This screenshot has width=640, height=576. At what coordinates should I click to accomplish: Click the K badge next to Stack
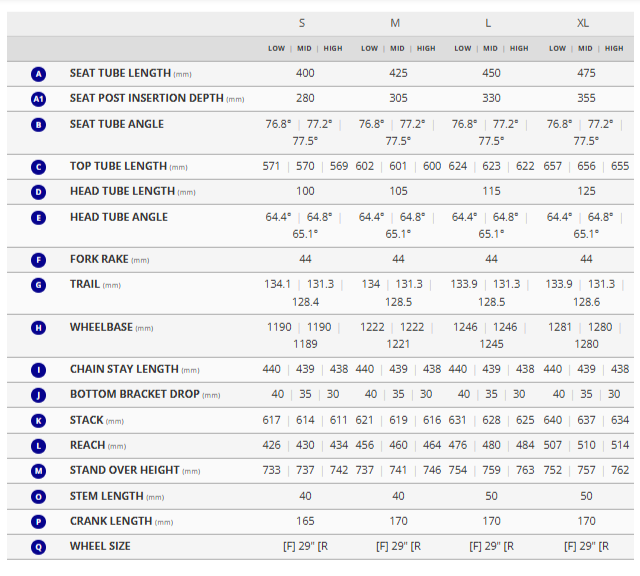point(38,420)
